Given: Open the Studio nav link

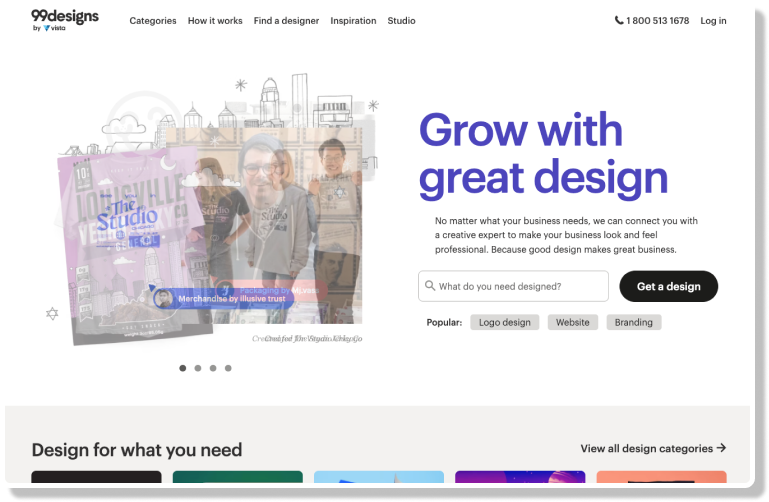Looking at the screenshot, I should point(401,21).
